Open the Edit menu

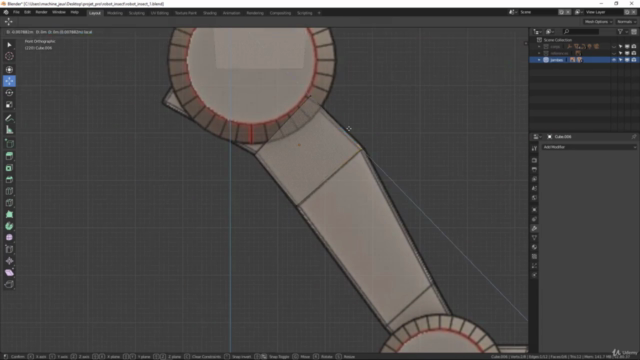pos(27,12)
